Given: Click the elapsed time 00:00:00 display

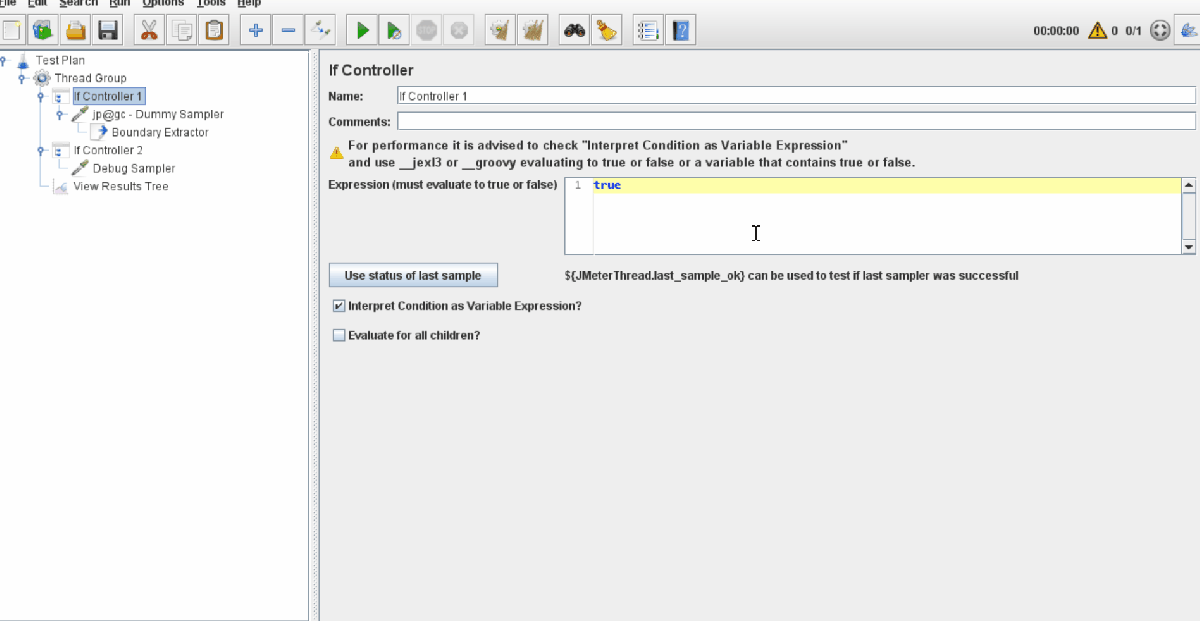Looking at the screenshot, I should (1056, 31).
